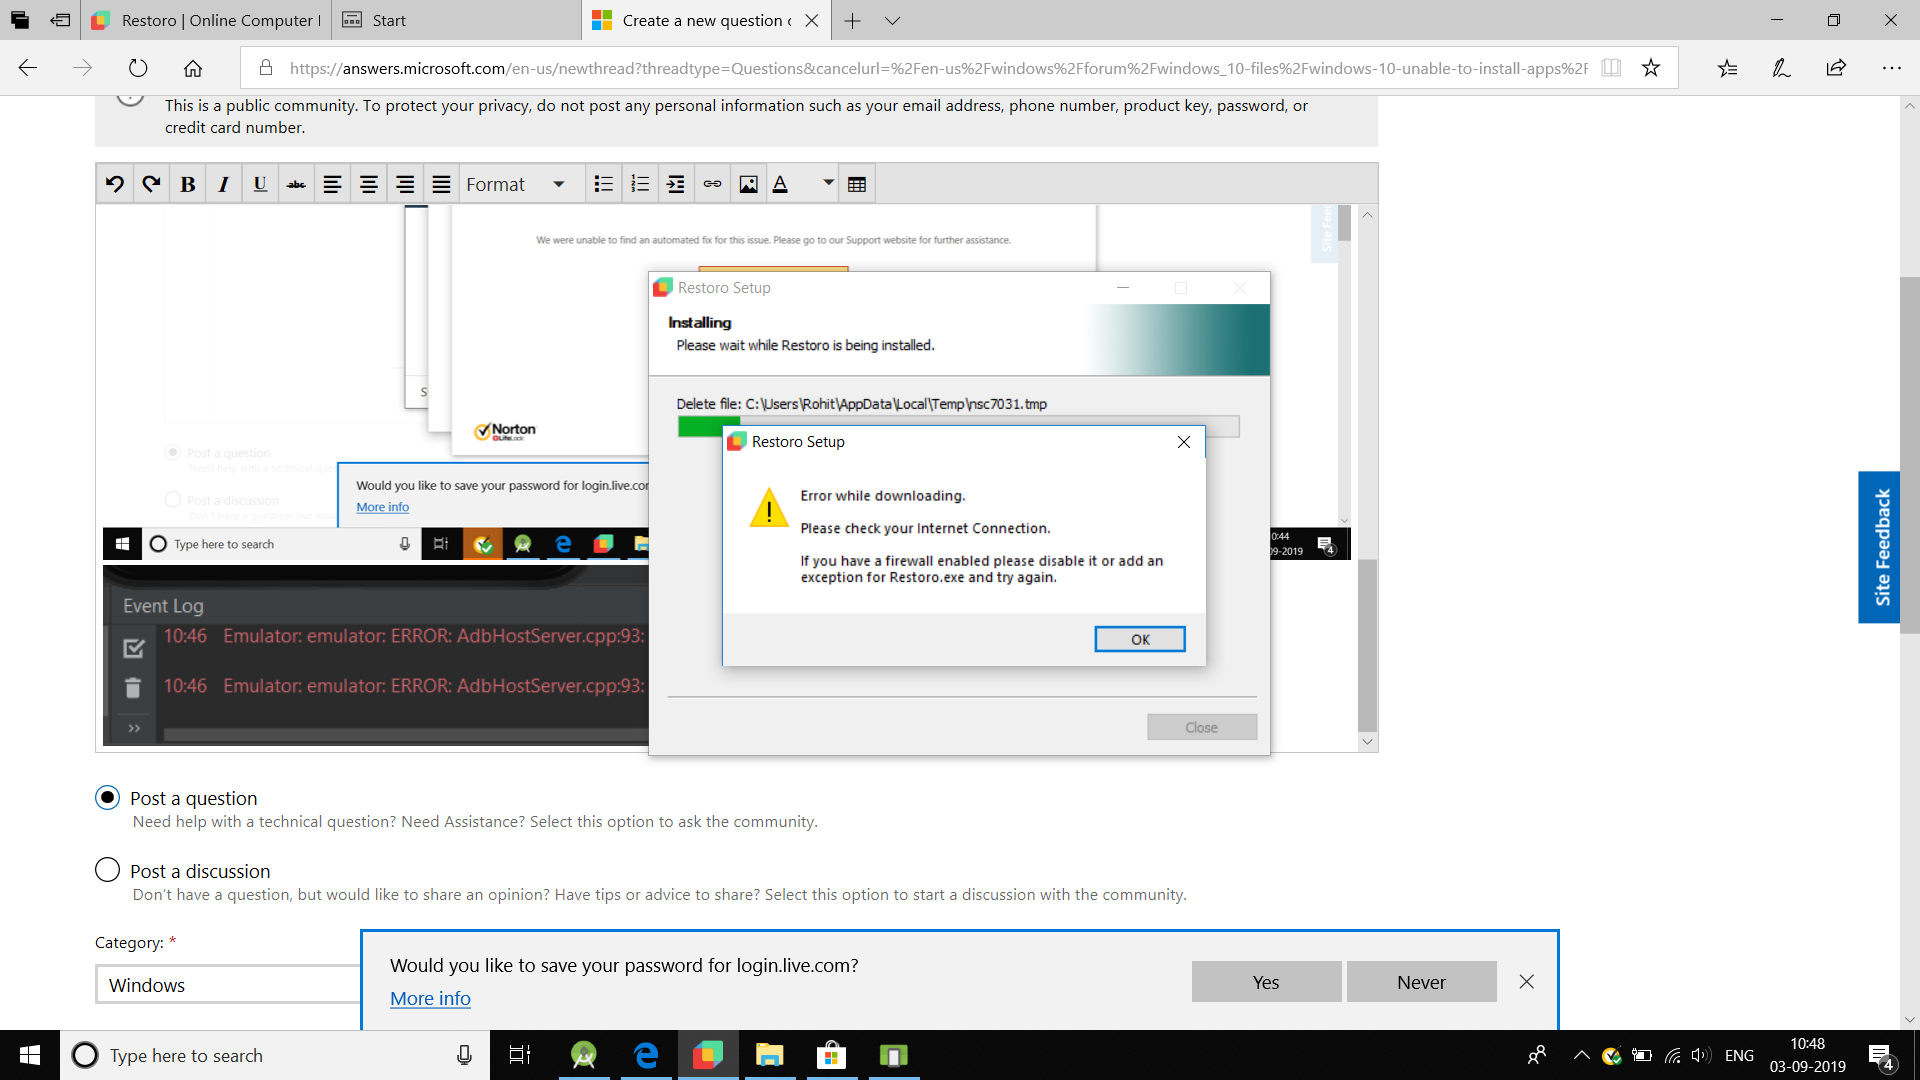The width and height of the screenshot is (1920, 1080).
Task: Show hidden system tray icons
Action: coord(1581,1055)
